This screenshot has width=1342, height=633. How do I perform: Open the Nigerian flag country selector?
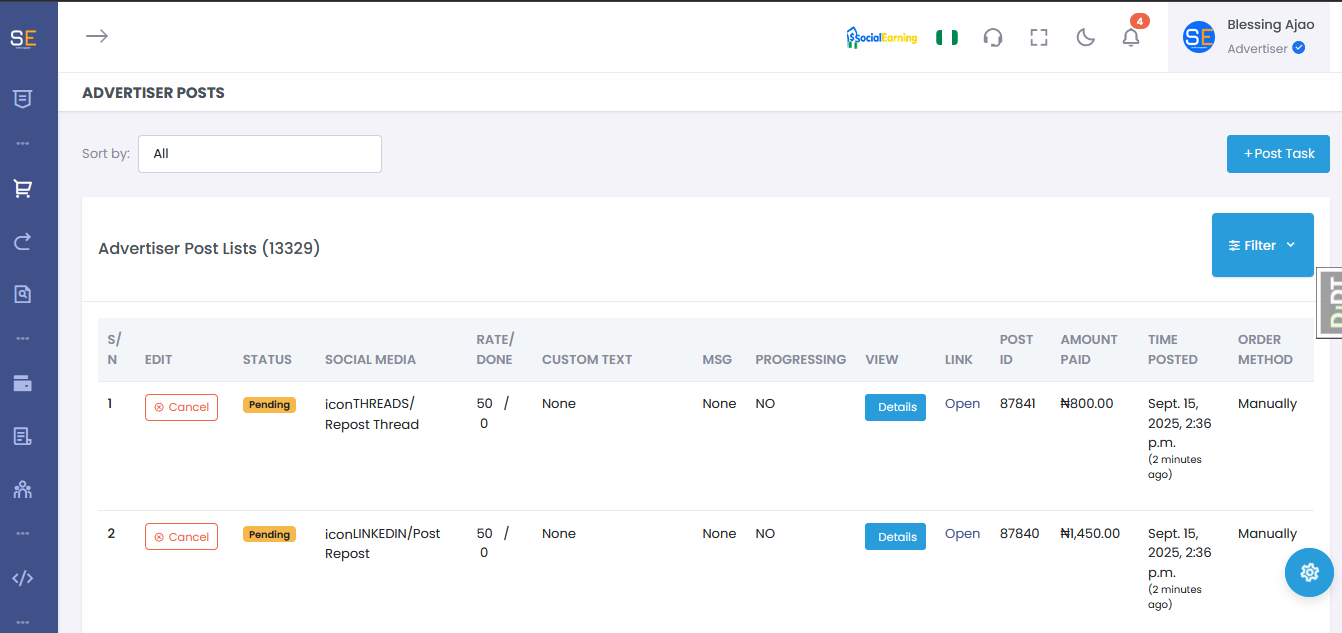[x=946, y=38]
